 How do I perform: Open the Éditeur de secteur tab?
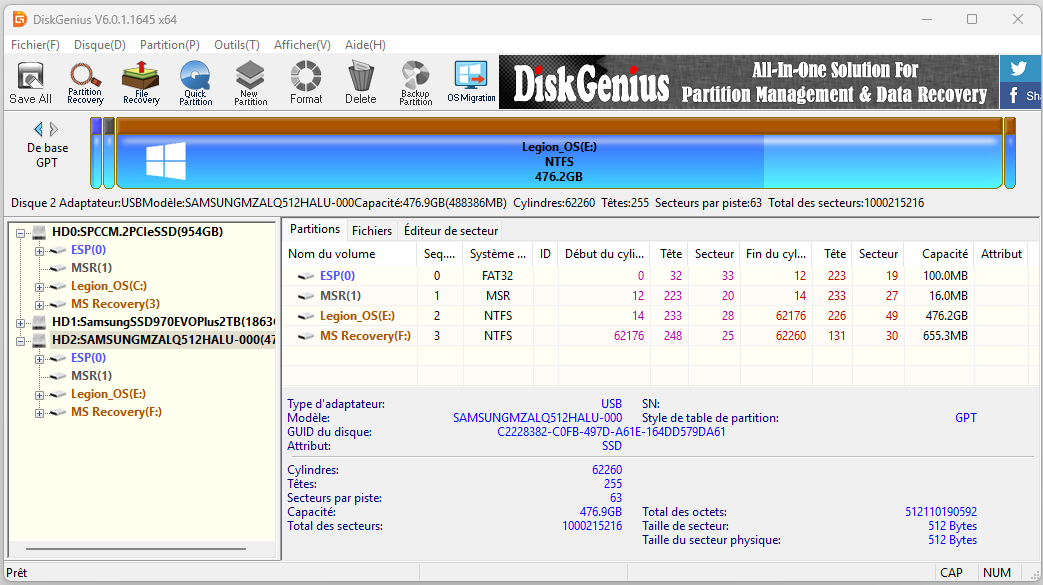tap(451, 230)
